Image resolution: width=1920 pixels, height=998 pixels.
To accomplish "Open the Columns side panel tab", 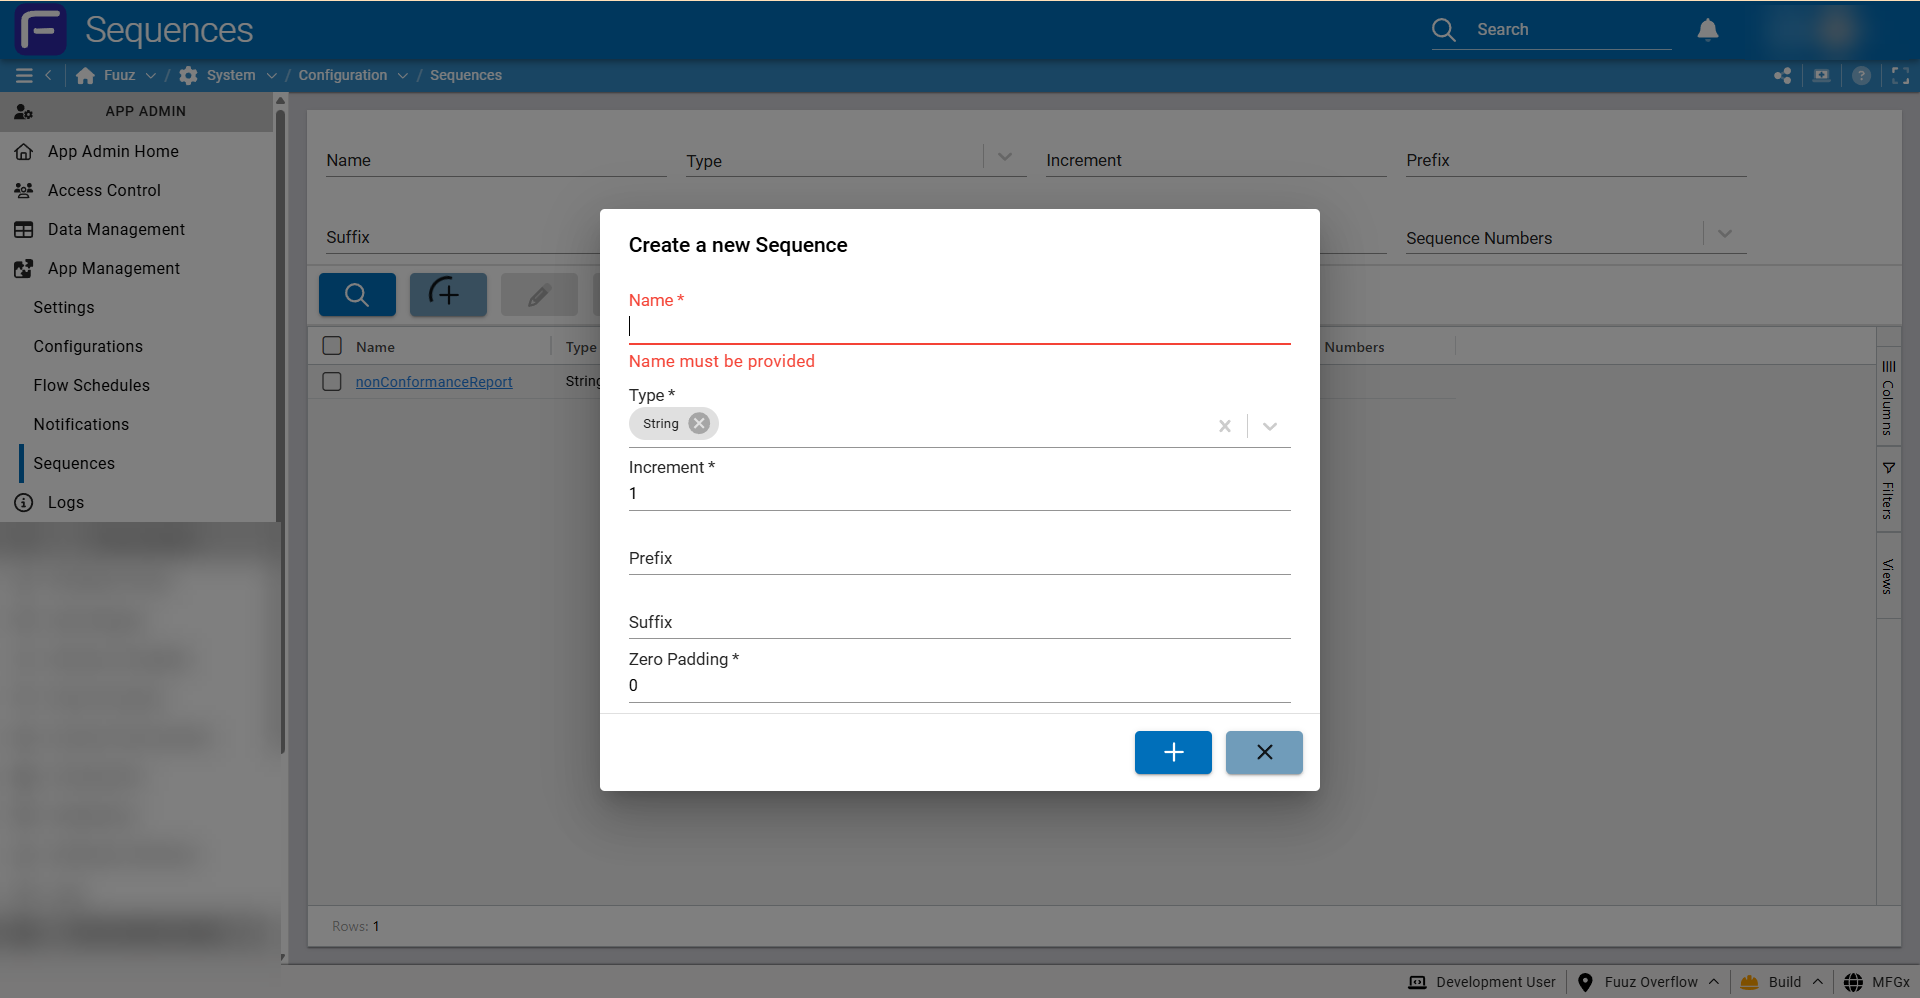I will 1888,398.
